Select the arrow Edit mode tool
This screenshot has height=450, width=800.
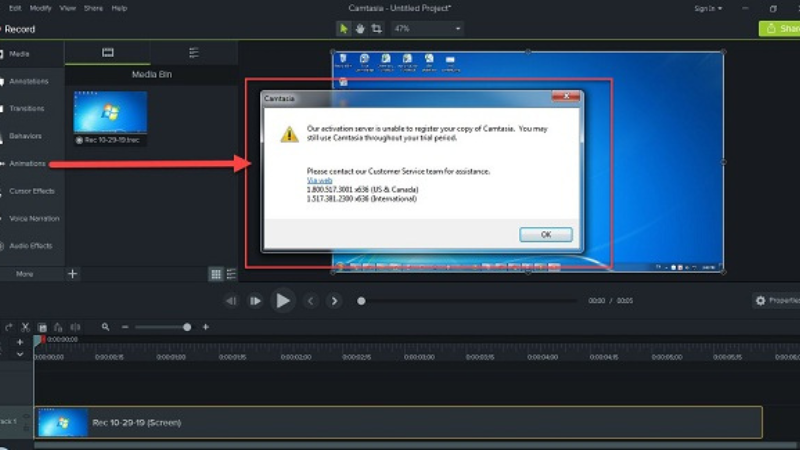click(344, 29)
